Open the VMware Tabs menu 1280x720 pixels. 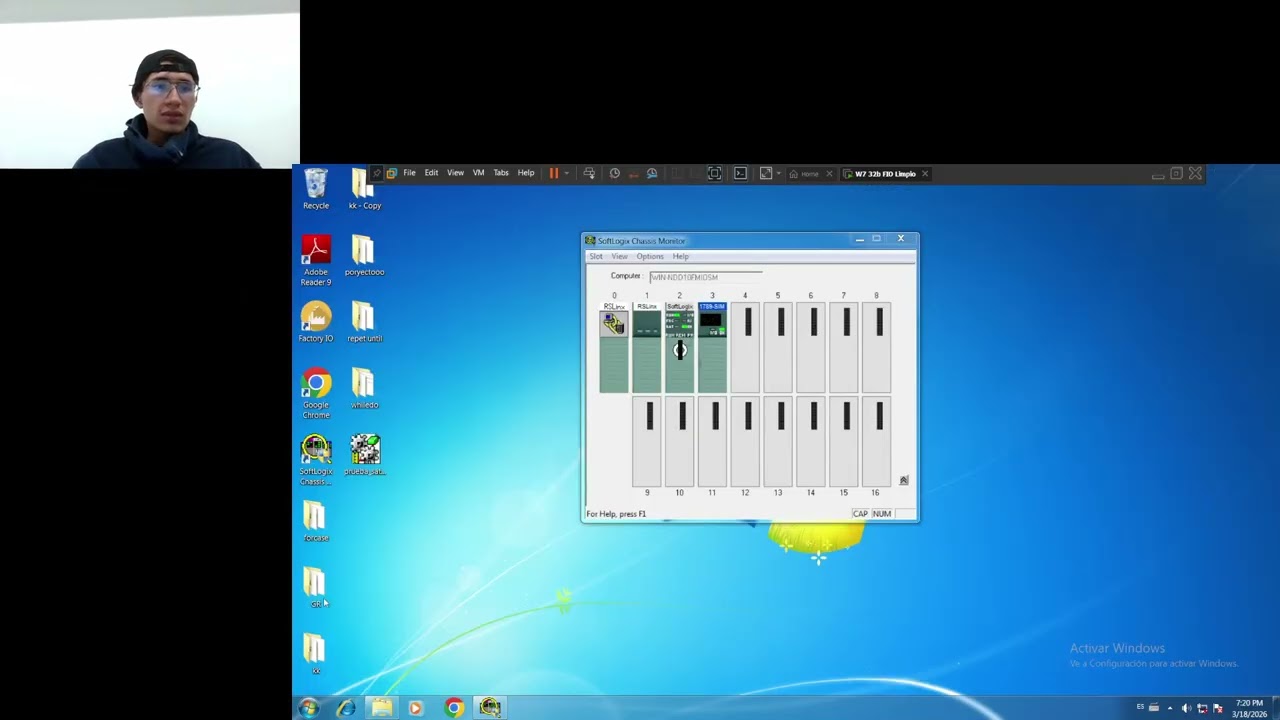click(x=501, y=173)
